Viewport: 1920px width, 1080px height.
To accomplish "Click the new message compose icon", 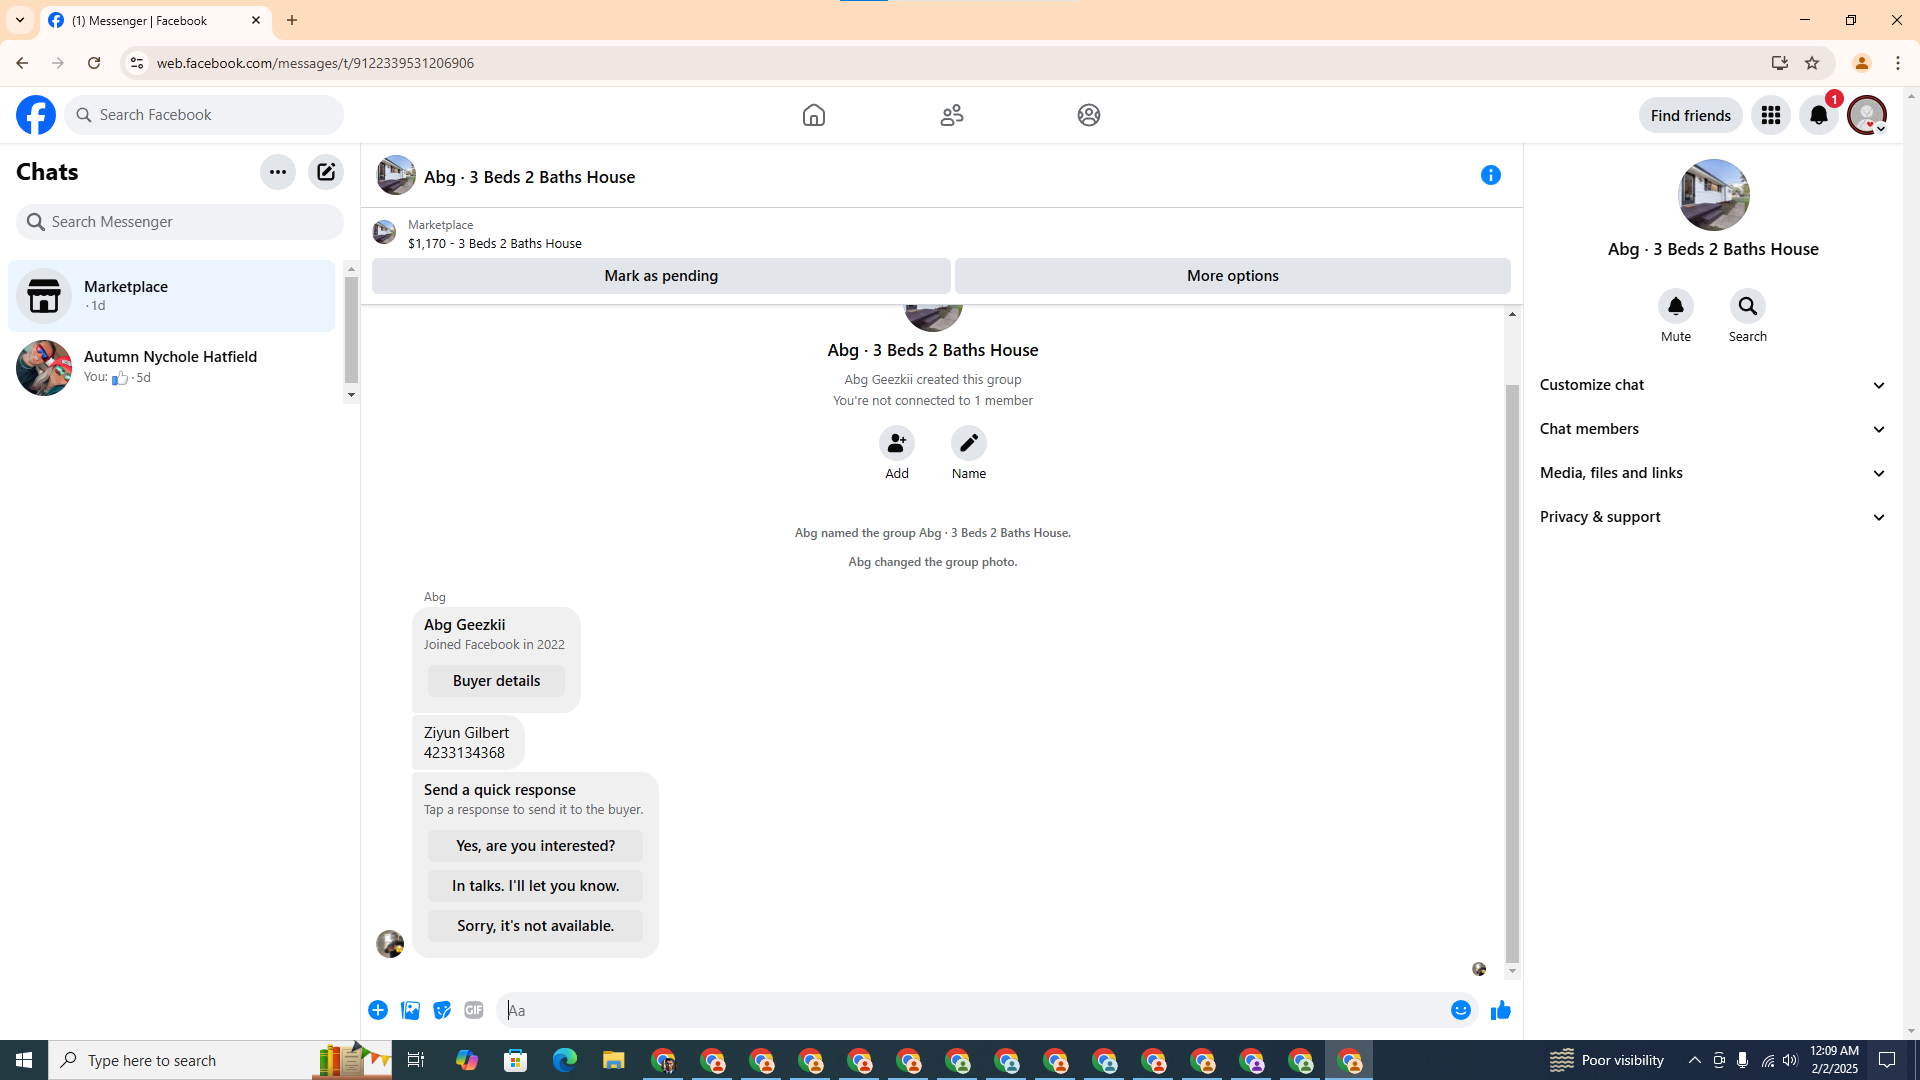I will pos(326,172).
